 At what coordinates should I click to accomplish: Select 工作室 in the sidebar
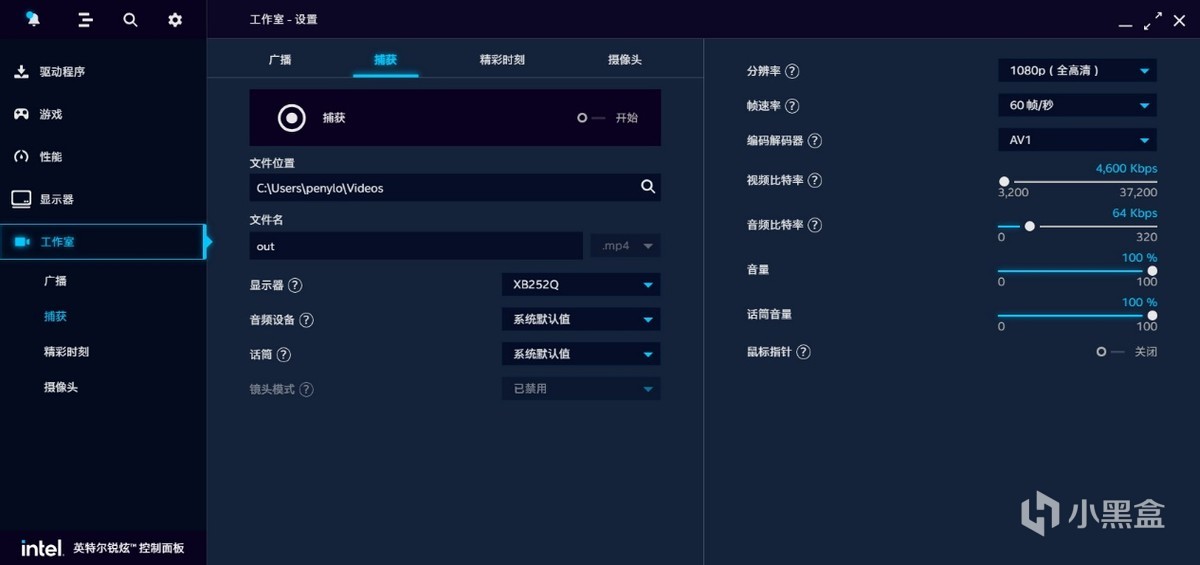pyautogui.click(x=103, y=242)
